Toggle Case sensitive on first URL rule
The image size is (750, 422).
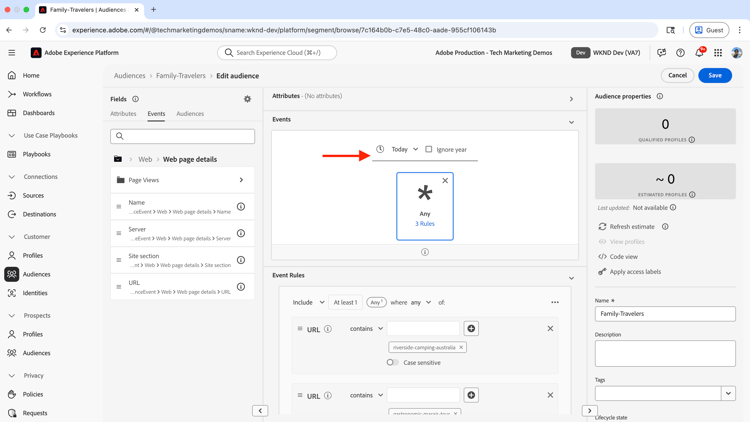pos(393,363)
